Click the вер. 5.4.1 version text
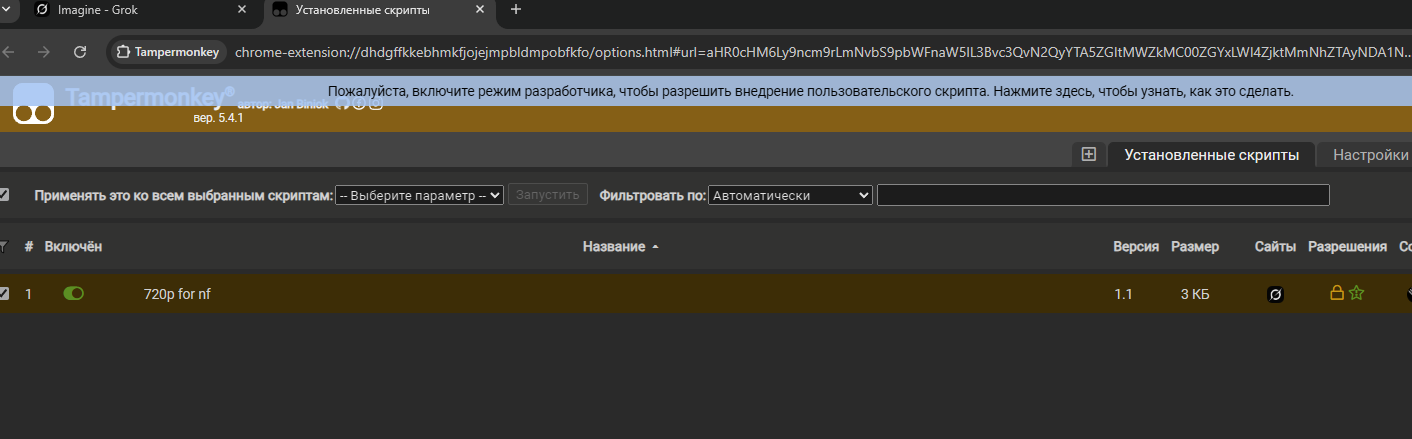 pyautogui.click(x=218, y=118)
